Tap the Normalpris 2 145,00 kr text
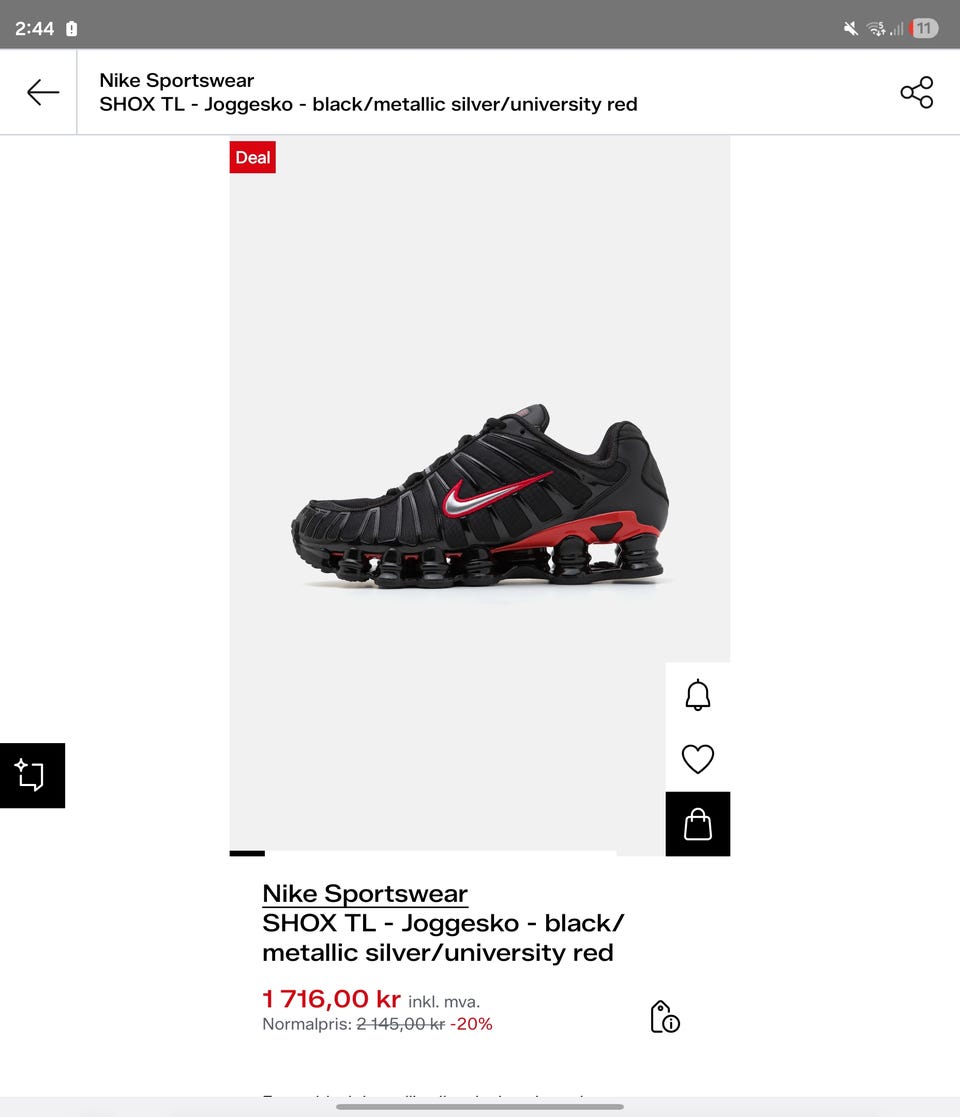960x1117 pixels. click(353, 1024)
